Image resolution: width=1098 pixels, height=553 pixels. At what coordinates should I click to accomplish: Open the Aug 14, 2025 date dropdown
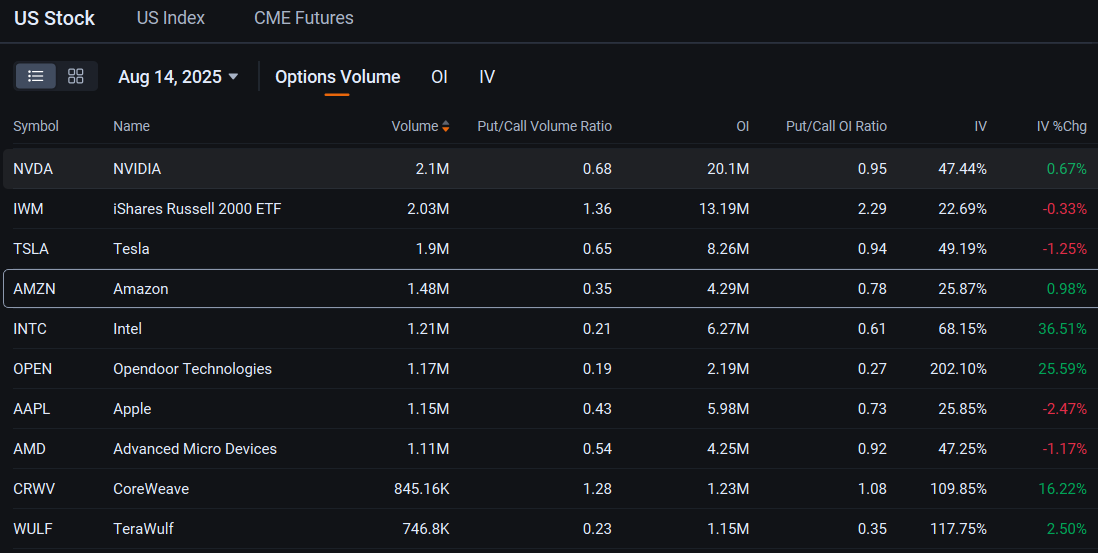179,77
